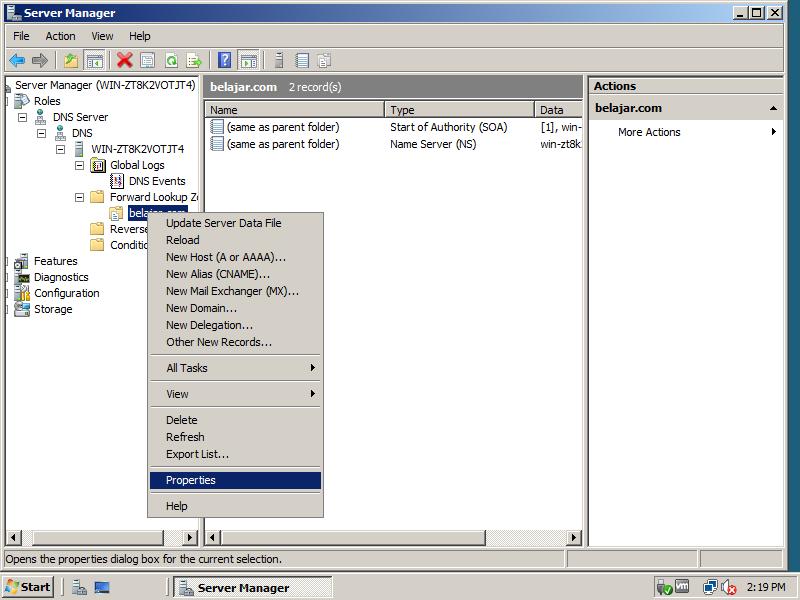Click the Export List toolbar icon

(194, 61)
